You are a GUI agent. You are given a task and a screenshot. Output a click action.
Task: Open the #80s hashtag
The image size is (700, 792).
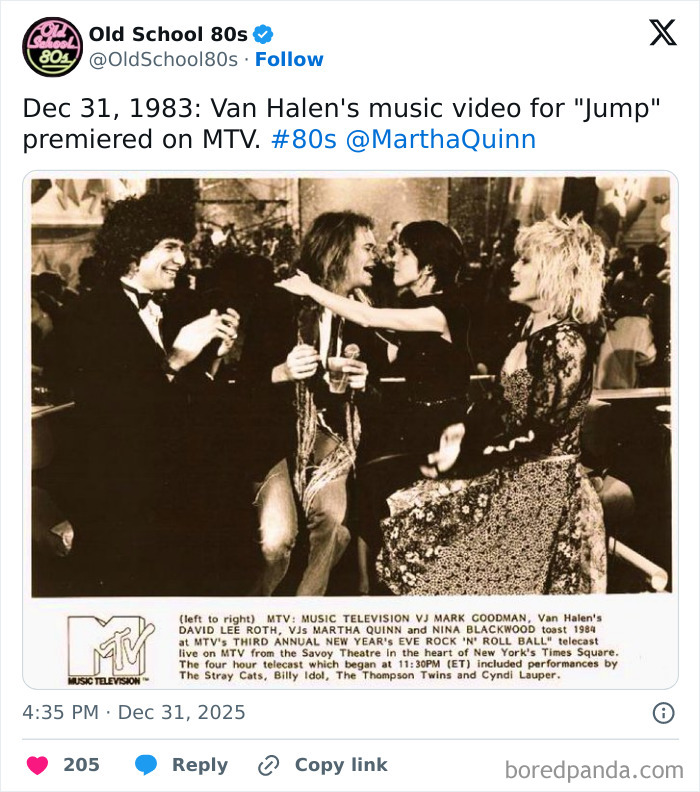point(304,139)
